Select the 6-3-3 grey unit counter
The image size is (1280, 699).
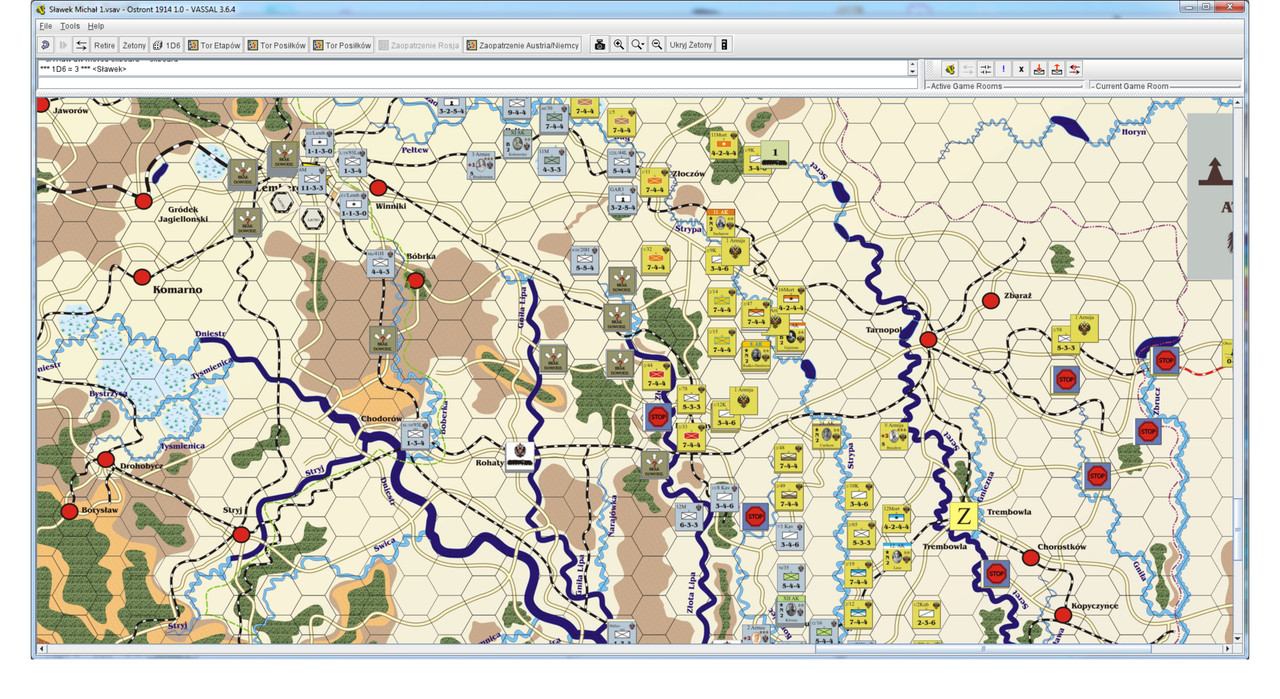point(688,516)
